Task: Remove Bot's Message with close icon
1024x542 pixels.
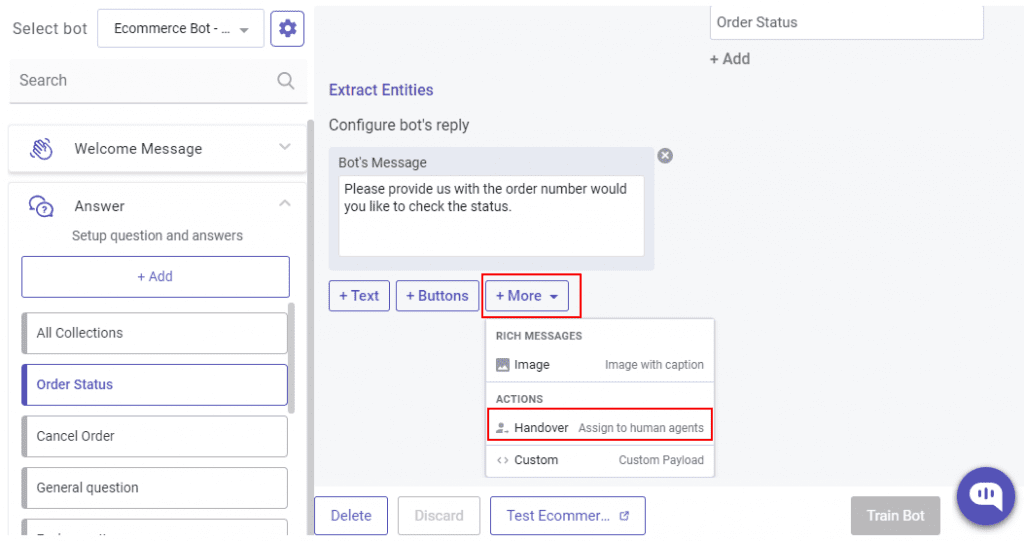Action: pyautogui.click(x=665, y=155)
